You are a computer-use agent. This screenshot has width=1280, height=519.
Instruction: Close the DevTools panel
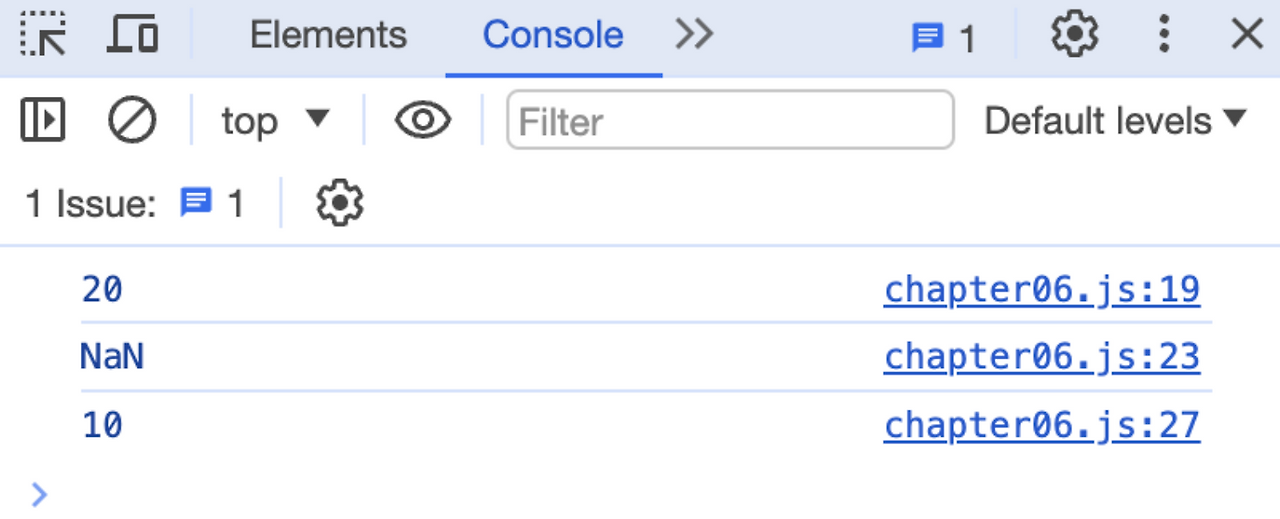click(x=1247, y=35)
